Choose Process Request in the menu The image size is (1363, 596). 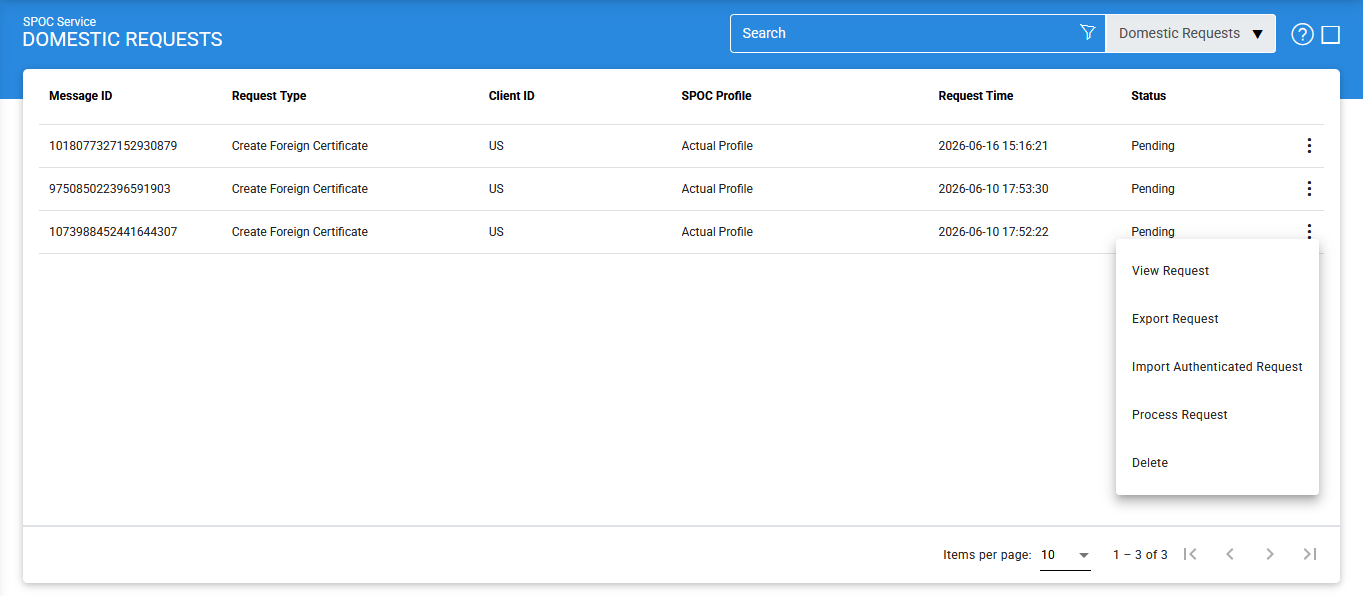[1217, 415]
